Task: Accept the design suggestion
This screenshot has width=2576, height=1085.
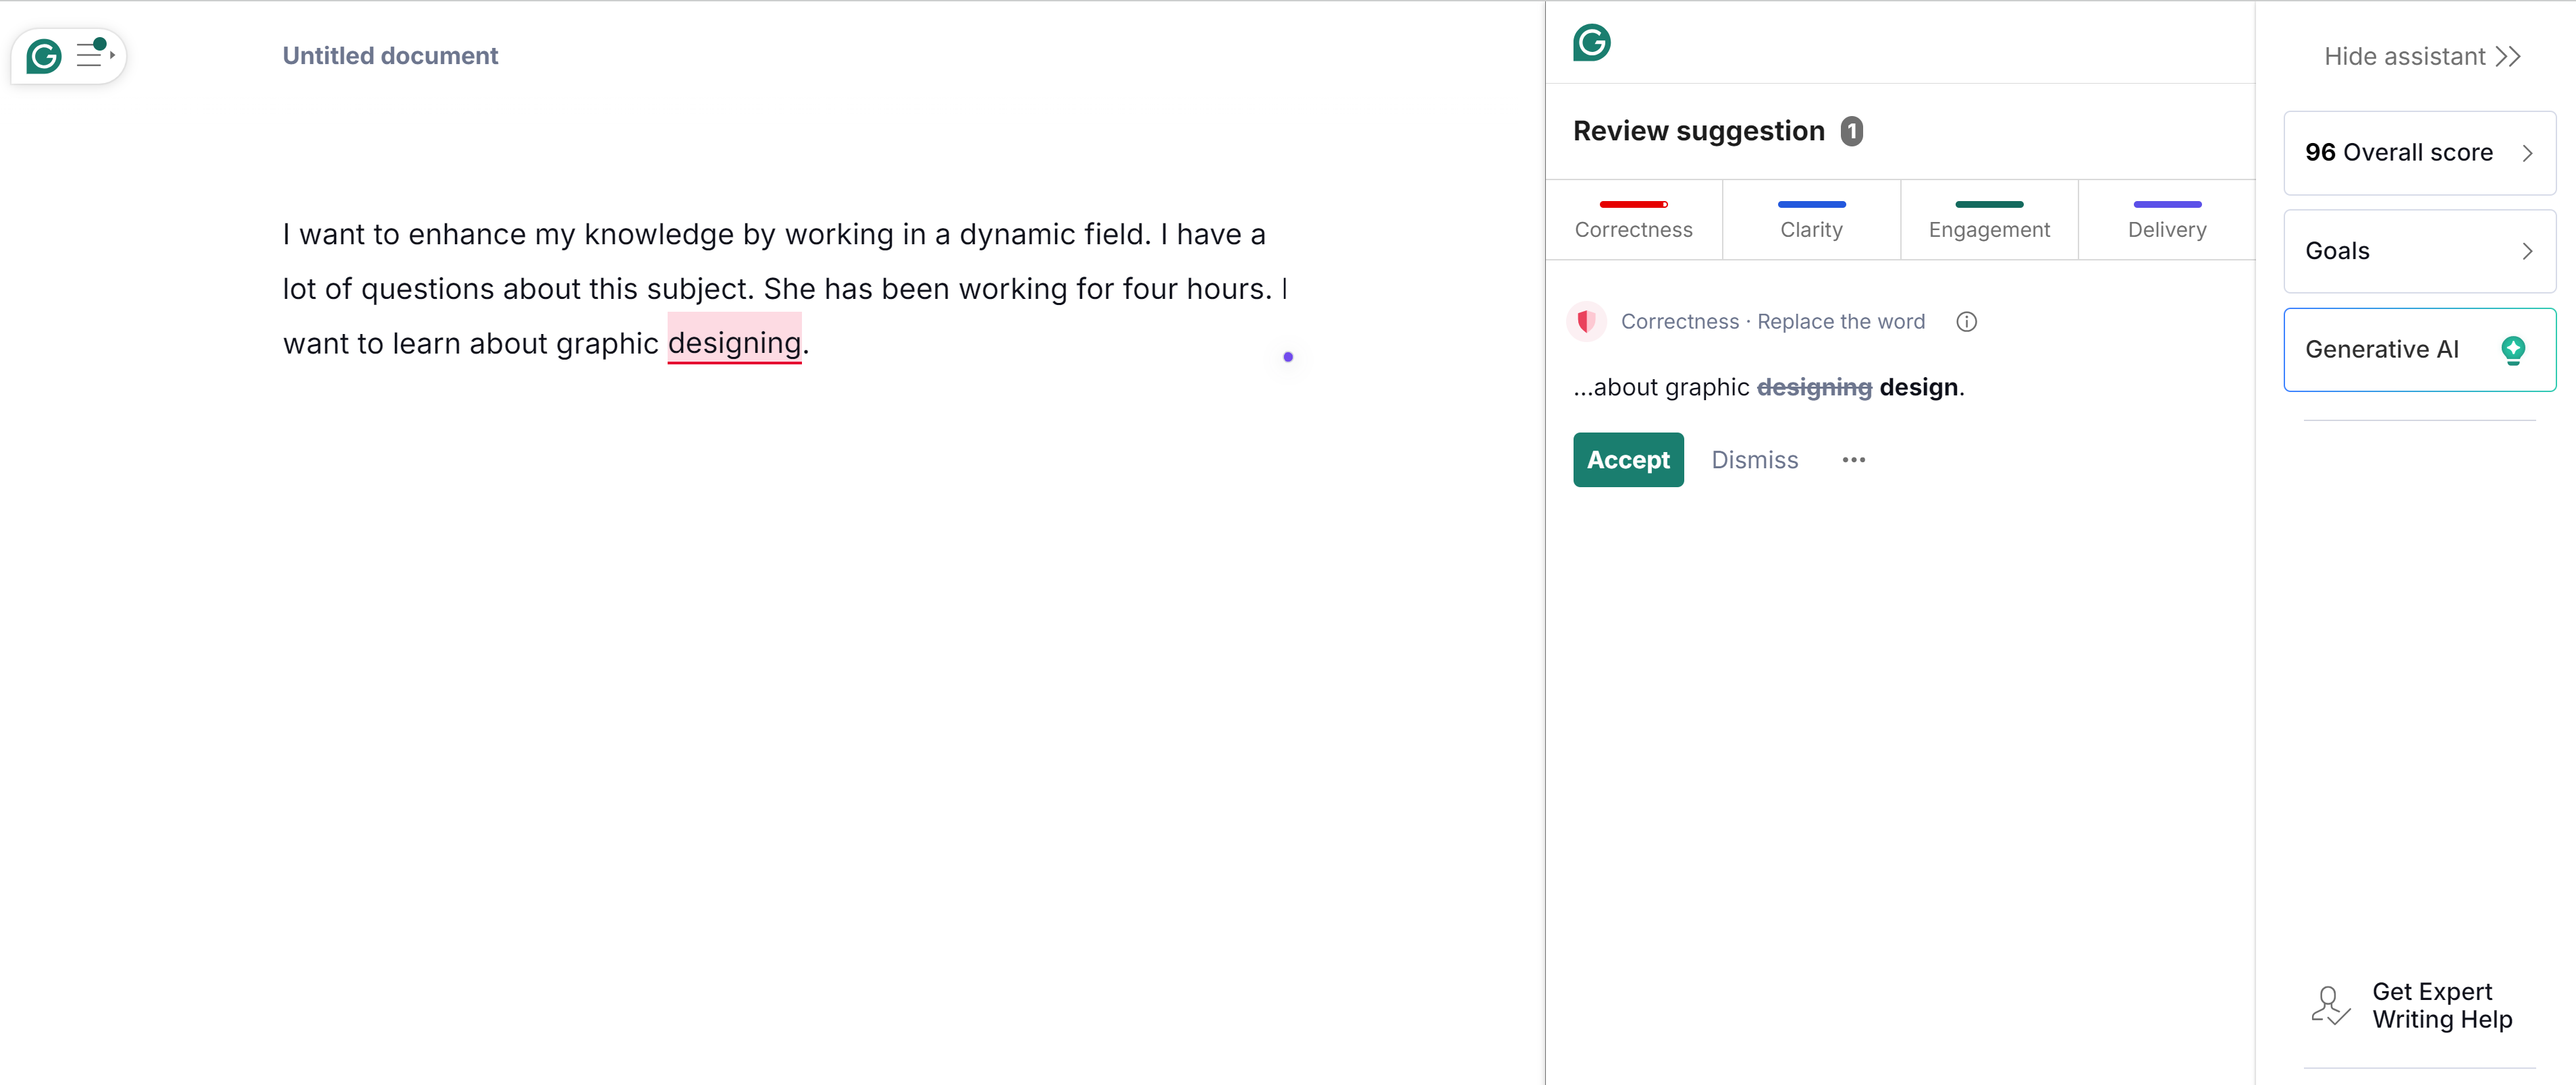Action: click(1627, 460)
